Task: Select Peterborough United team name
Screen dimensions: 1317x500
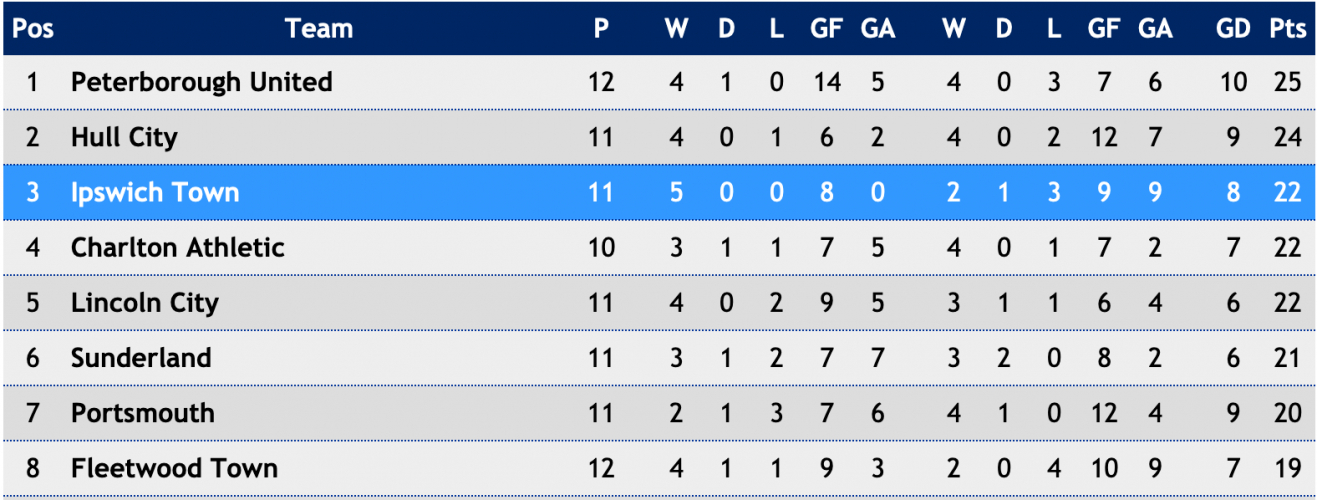Action: click(201, 82)
